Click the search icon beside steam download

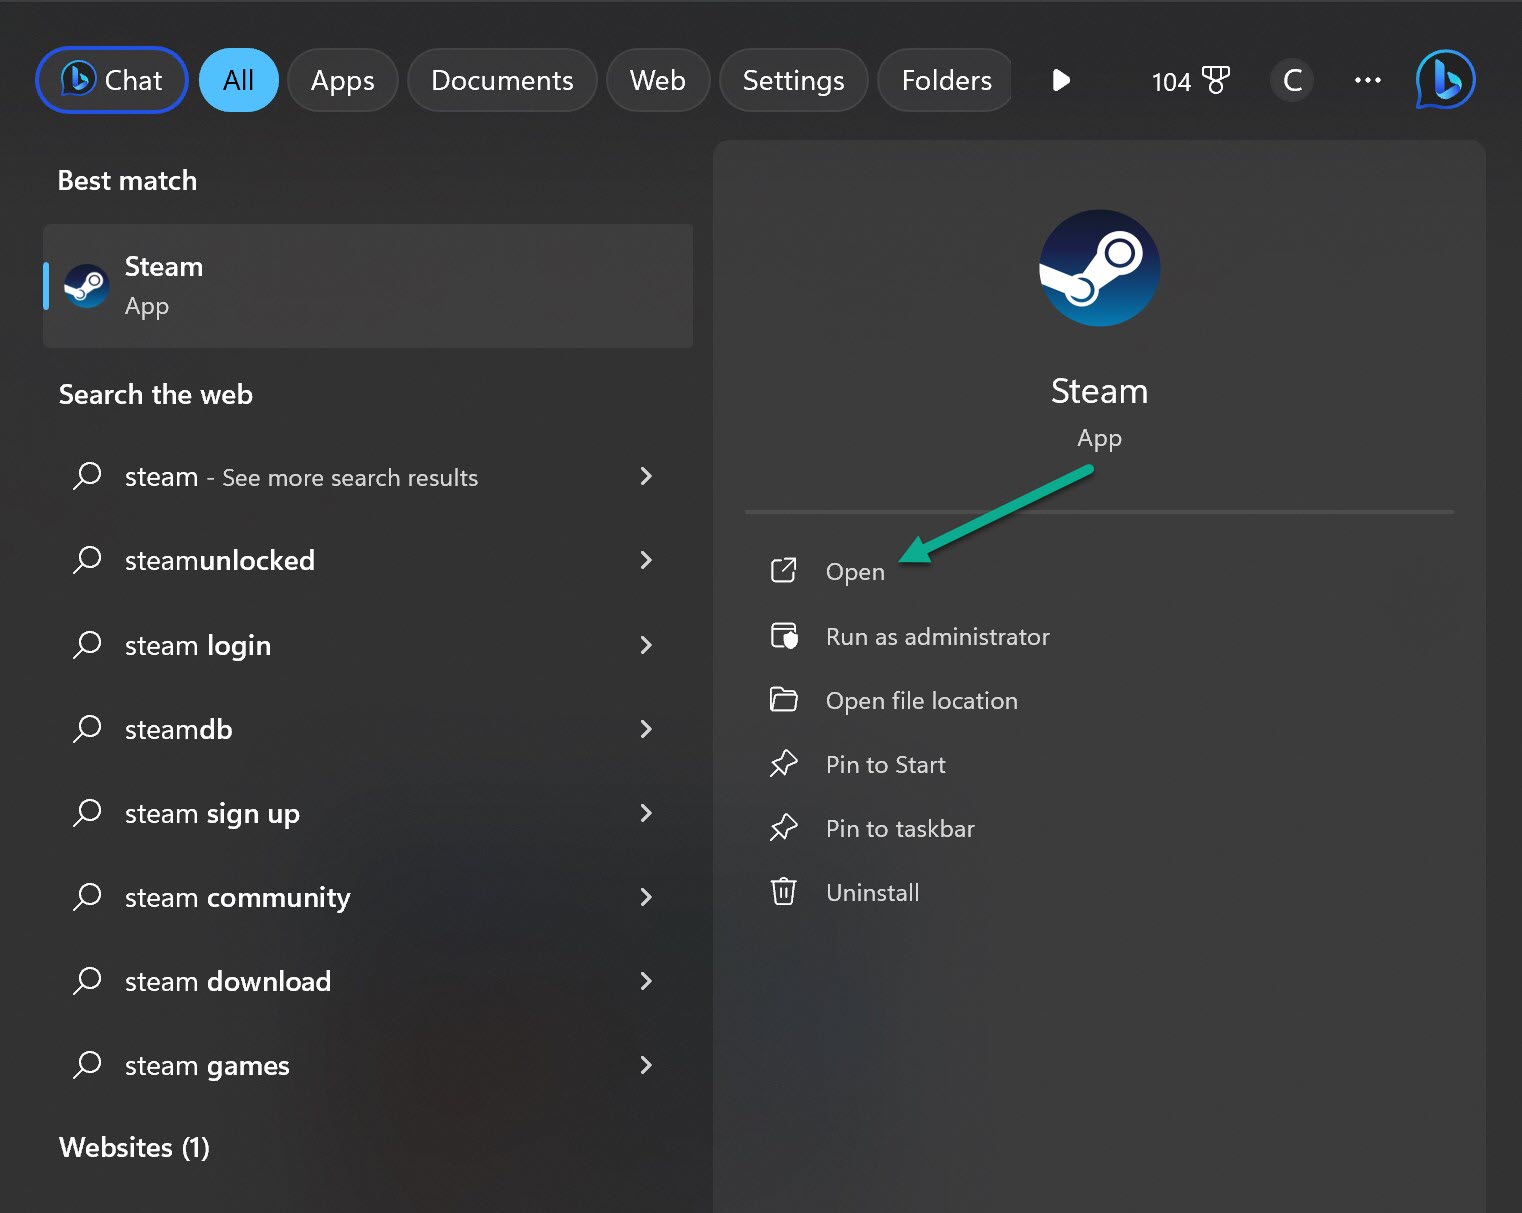(87, 980)
